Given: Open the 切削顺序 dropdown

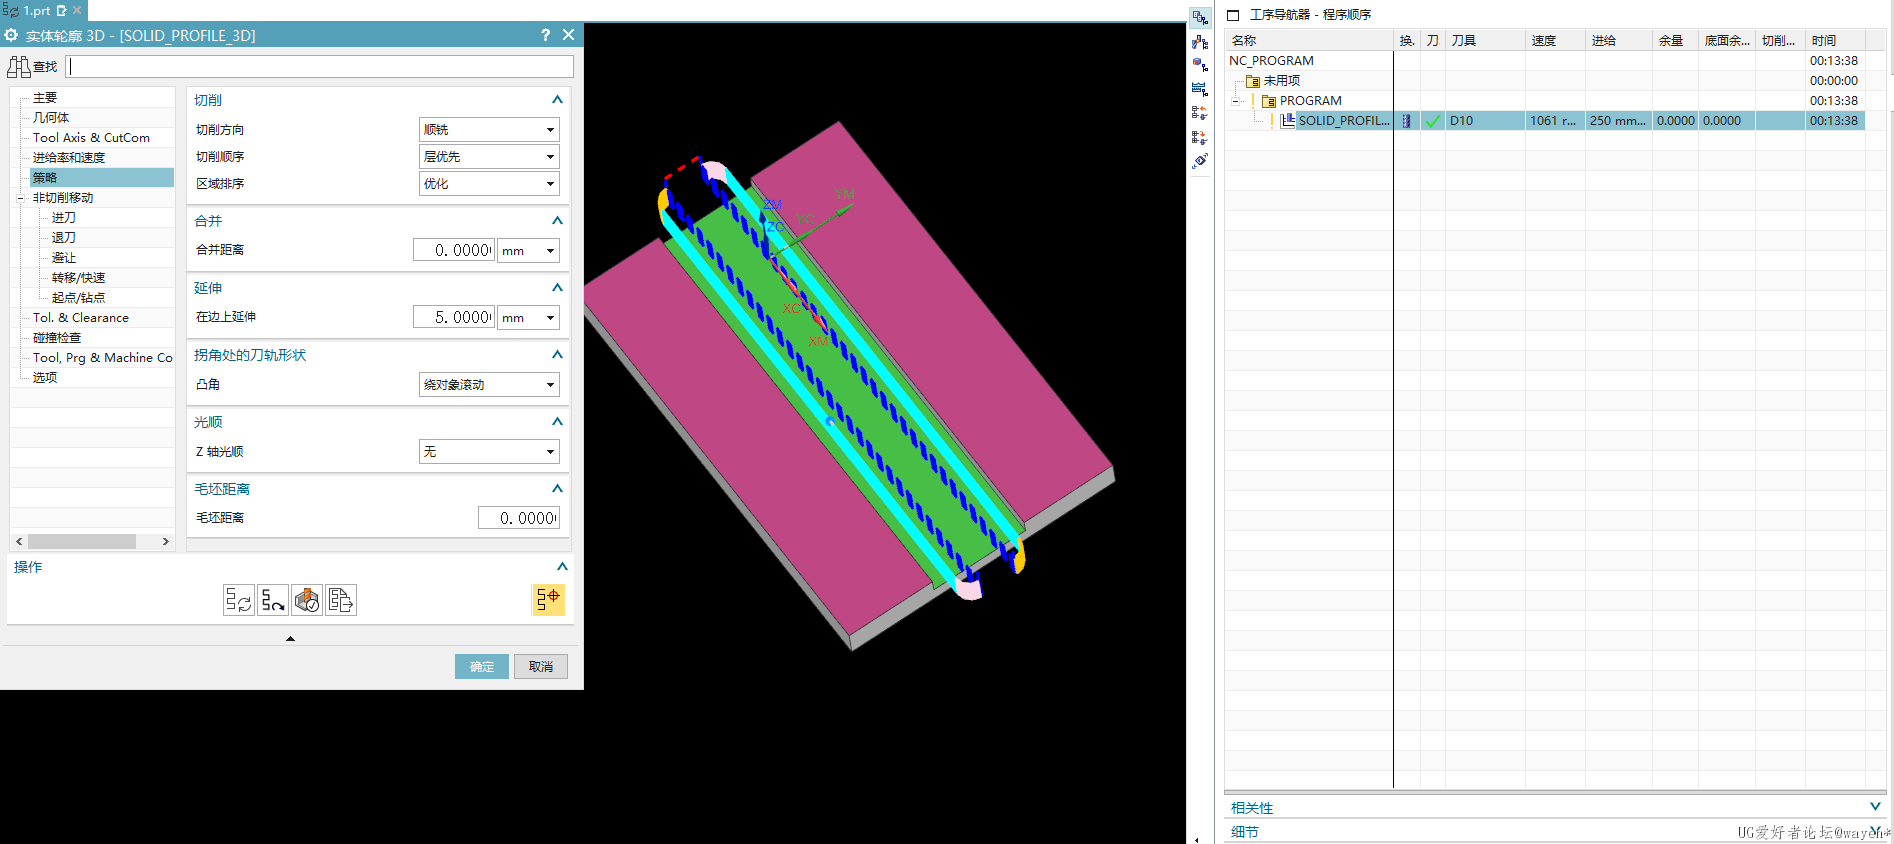Looking at the screenshot, I should tap(488, 157).
